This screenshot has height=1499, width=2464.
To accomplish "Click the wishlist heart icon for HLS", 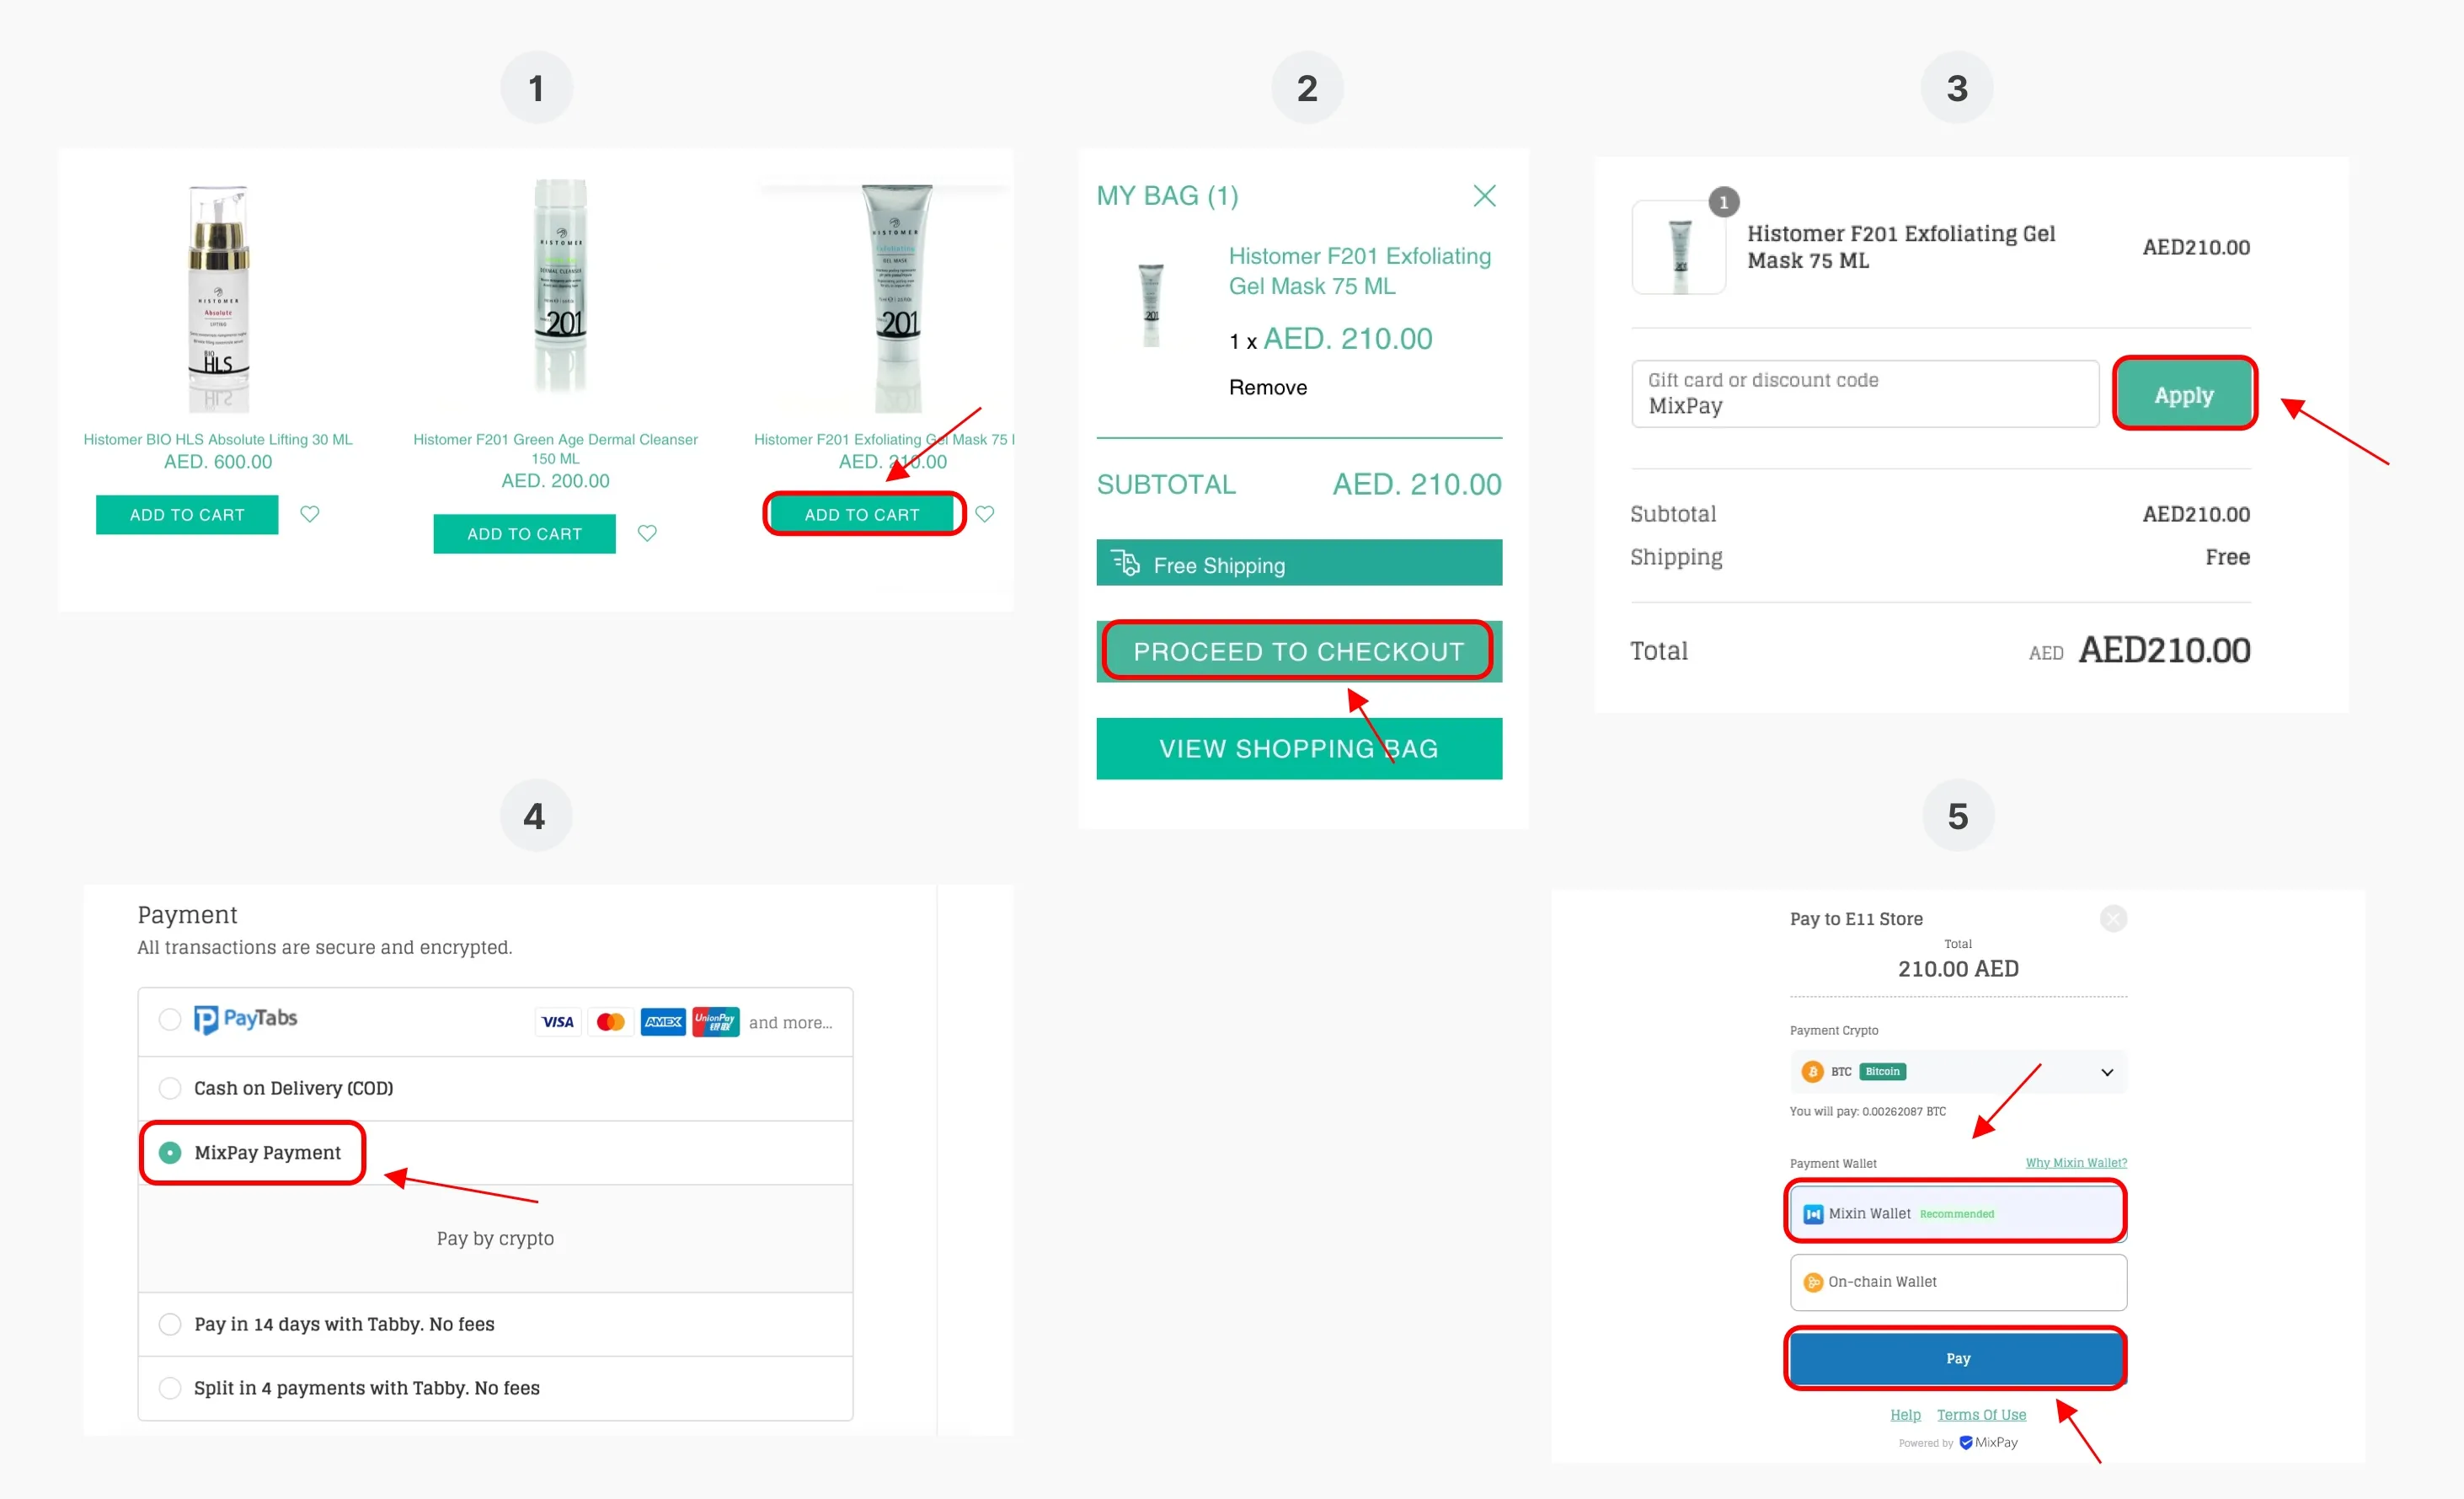I will (x=310, y=512).
